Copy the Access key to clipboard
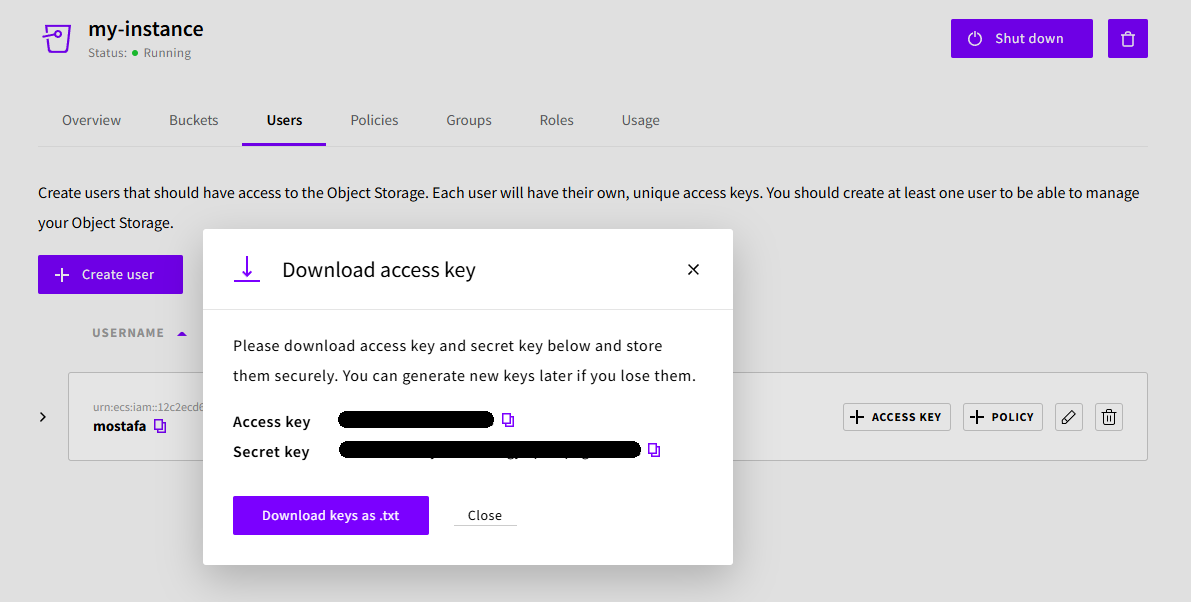The width and height of the screenshot is (1191, 602). tap(508, 420)
